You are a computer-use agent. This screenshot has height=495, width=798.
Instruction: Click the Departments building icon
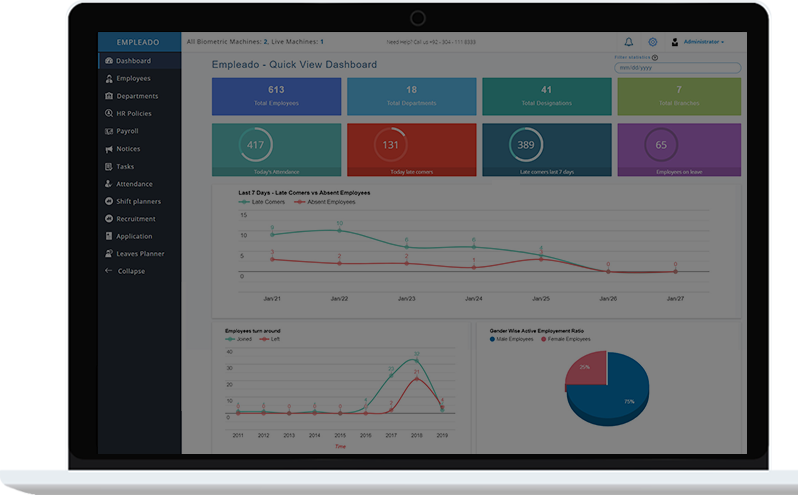[108, 96]
